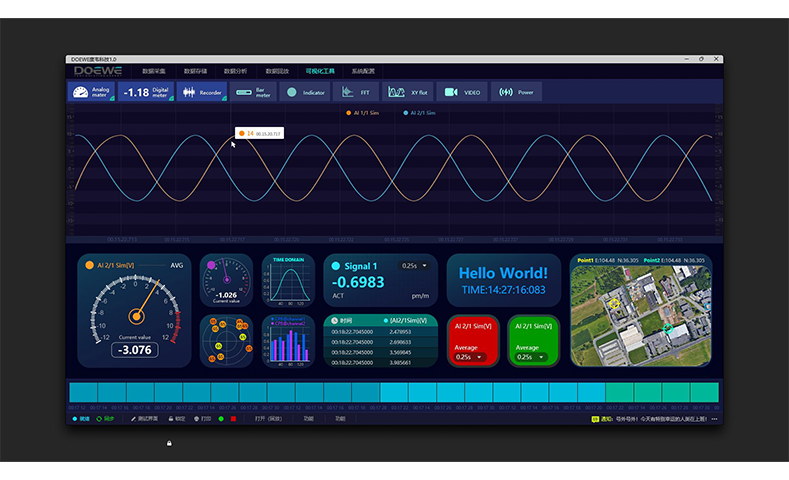Click the red stop recording button

click(x=234, y=418)
